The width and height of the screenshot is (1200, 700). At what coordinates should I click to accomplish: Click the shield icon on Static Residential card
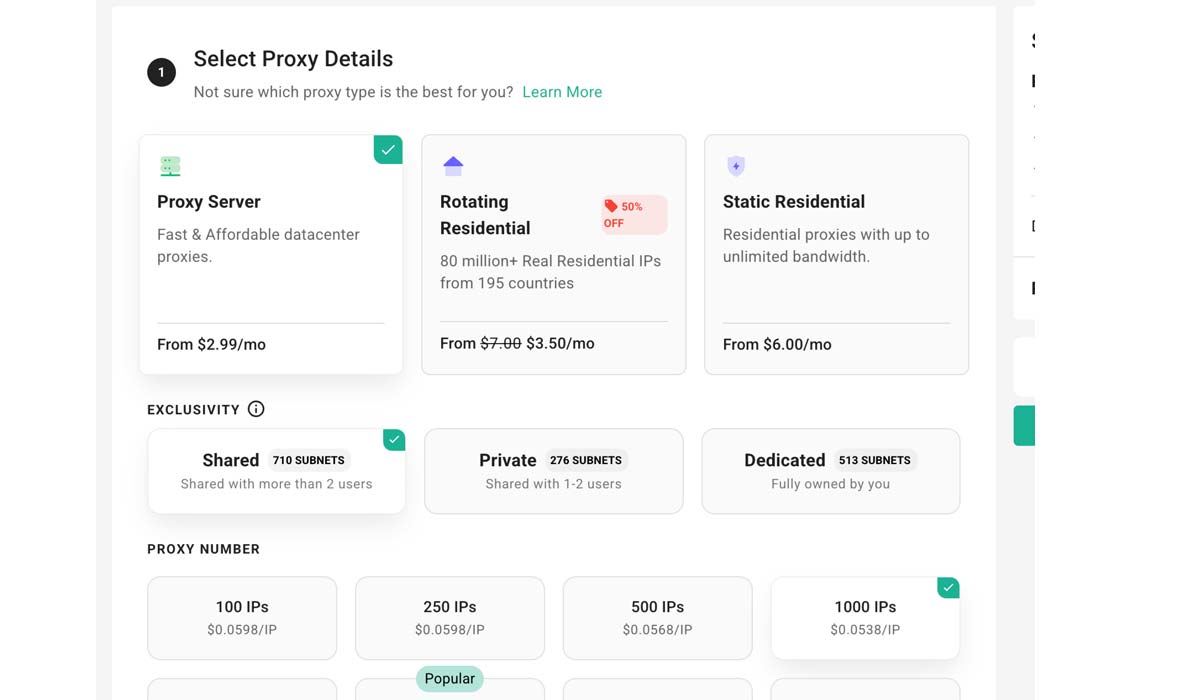736,166
